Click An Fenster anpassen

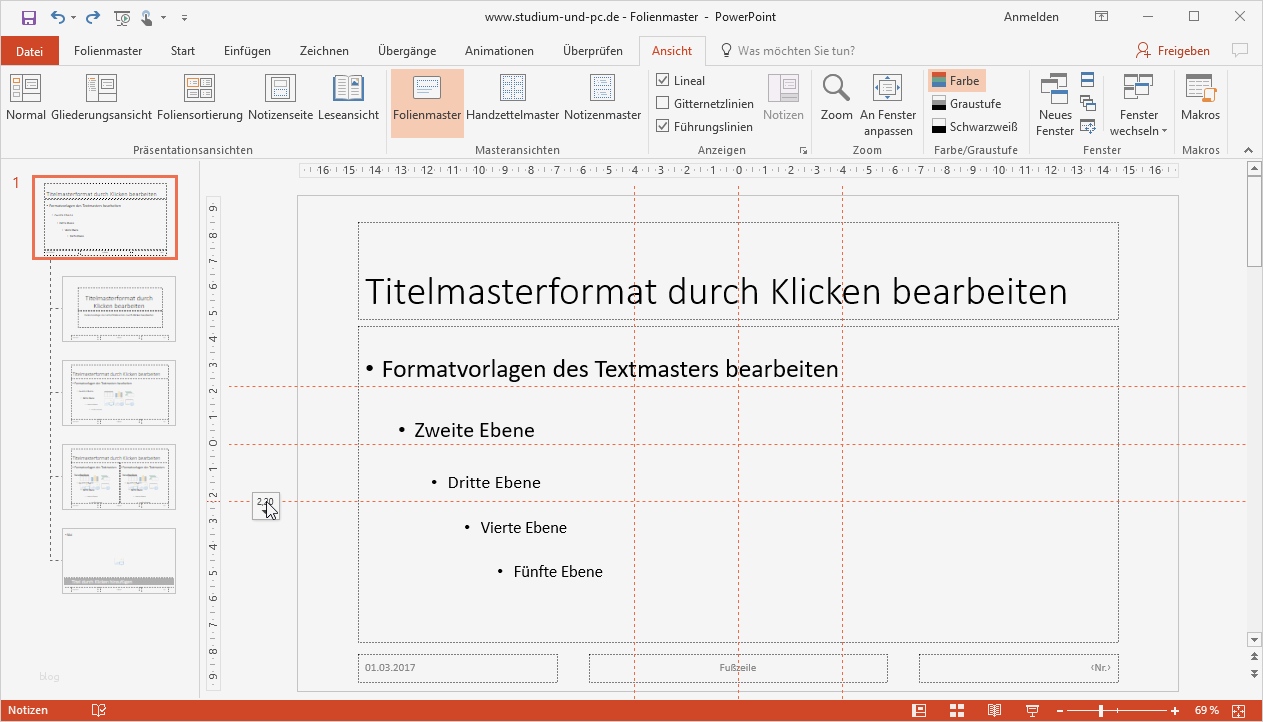point(887,100)
